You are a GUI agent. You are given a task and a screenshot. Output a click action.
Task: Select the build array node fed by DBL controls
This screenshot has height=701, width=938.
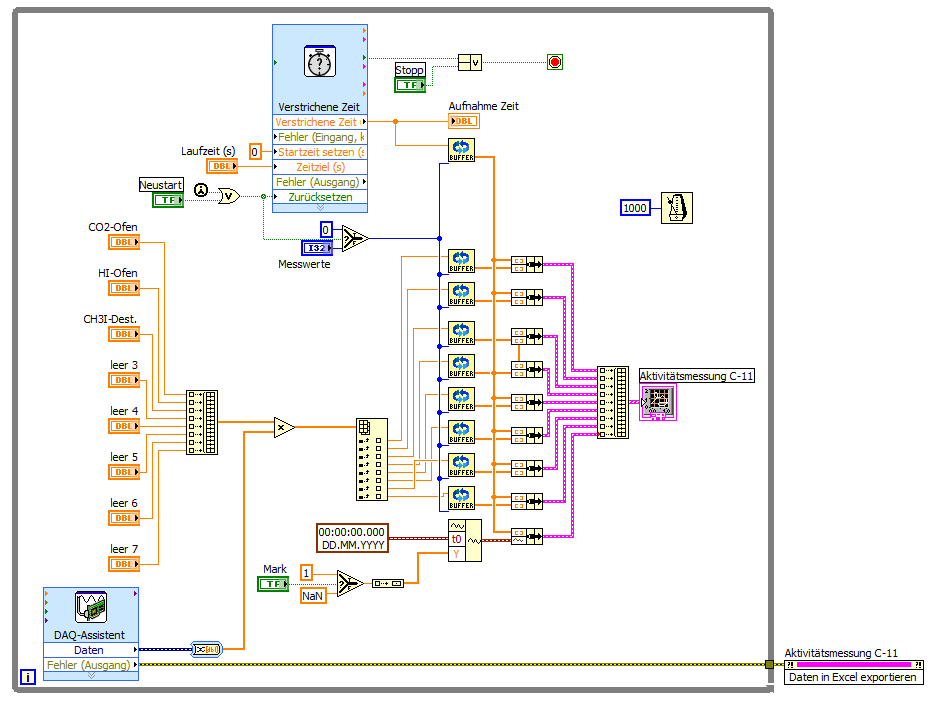[x=202, y=422]
